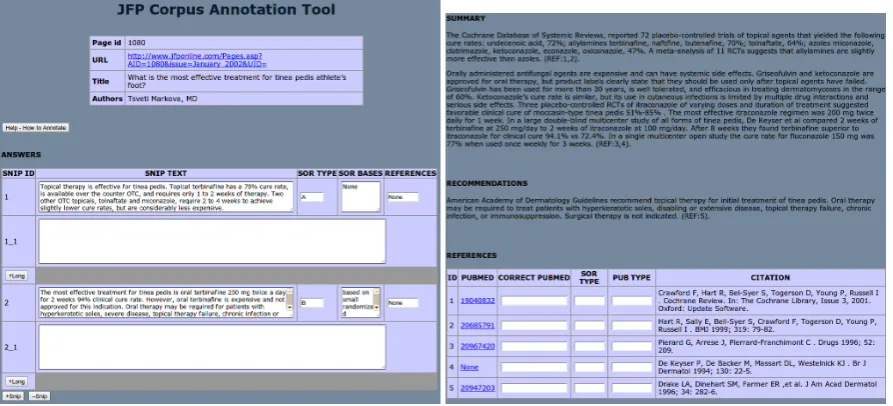Click the References field of snip 2
This screenshot has width=893, height=406.
point(403,303)
